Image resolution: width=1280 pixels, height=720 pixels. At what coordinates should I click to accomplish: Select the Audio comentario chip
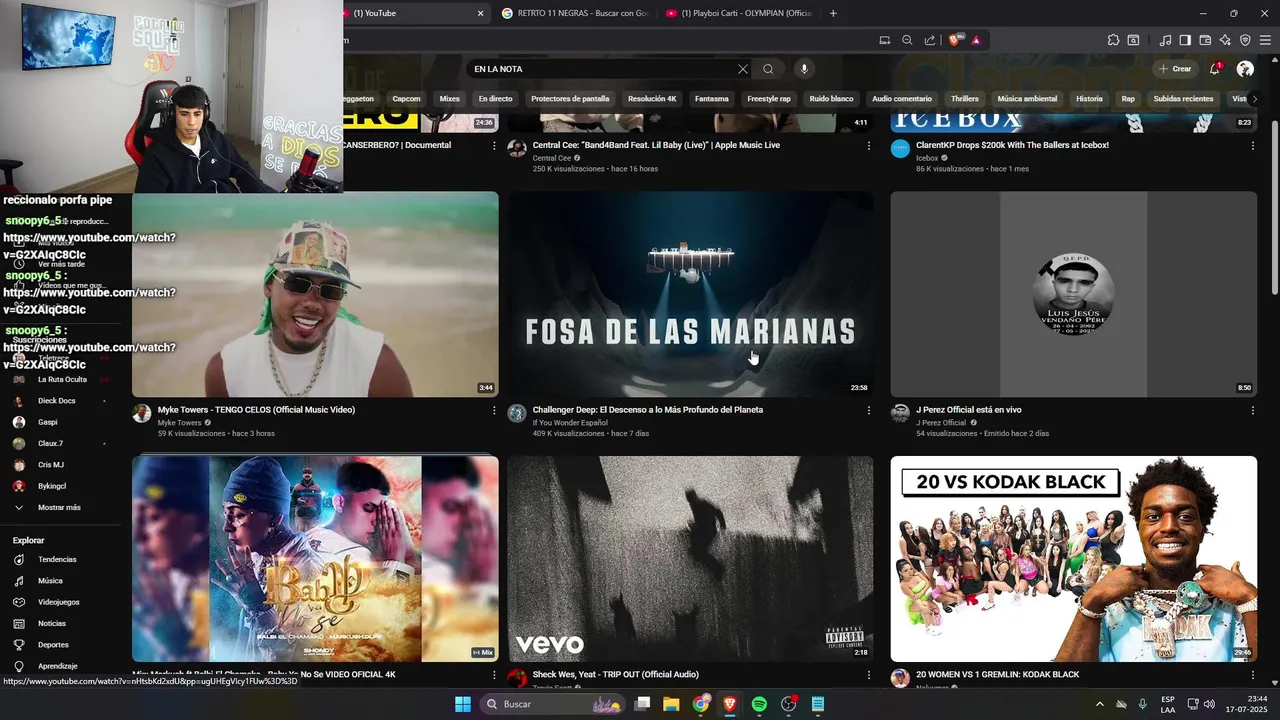click(x=902, y=99)
